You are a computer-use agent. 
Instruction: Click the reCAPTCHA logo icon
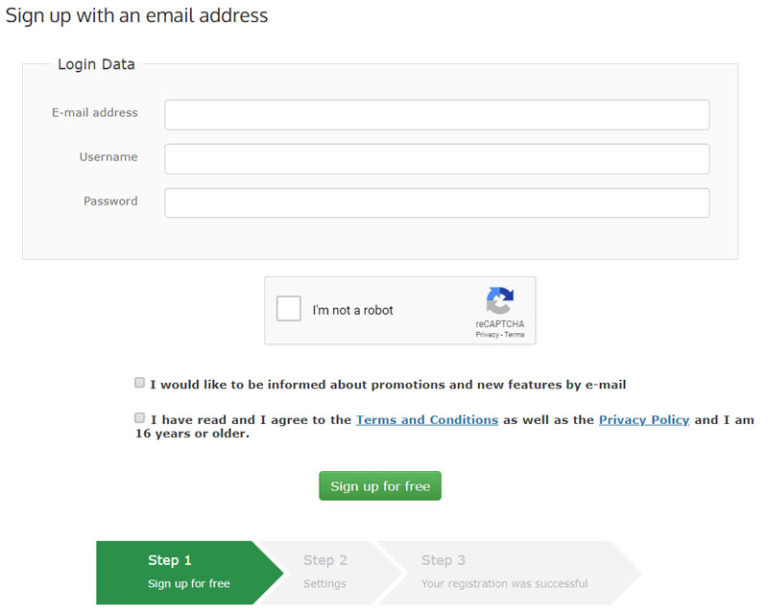click(x=500, y=300)
